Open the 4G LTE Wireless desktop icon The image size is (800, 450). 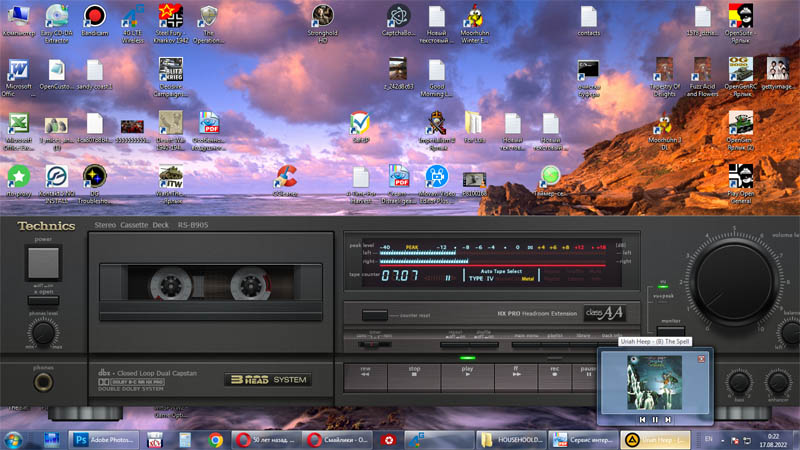133,22
